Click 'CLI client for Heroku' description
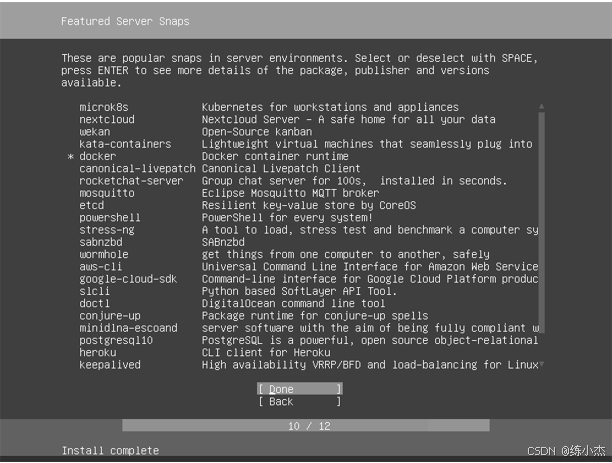612x463 pixels. click(x=266, y=353)
